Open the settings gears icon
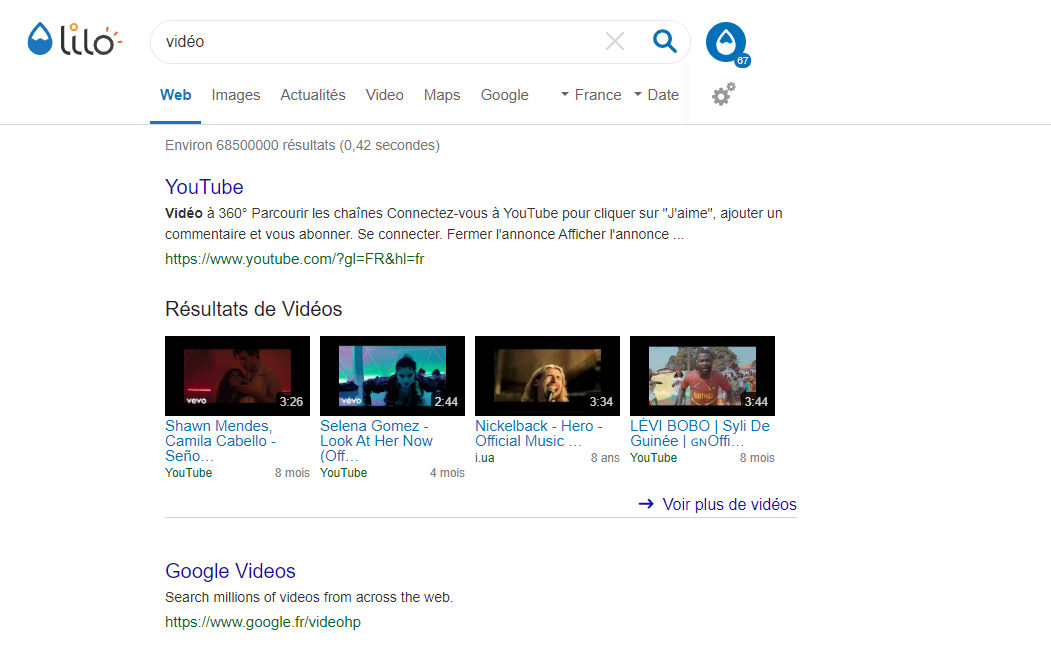This screenshot has width=1051, height=655. [723, 95]
